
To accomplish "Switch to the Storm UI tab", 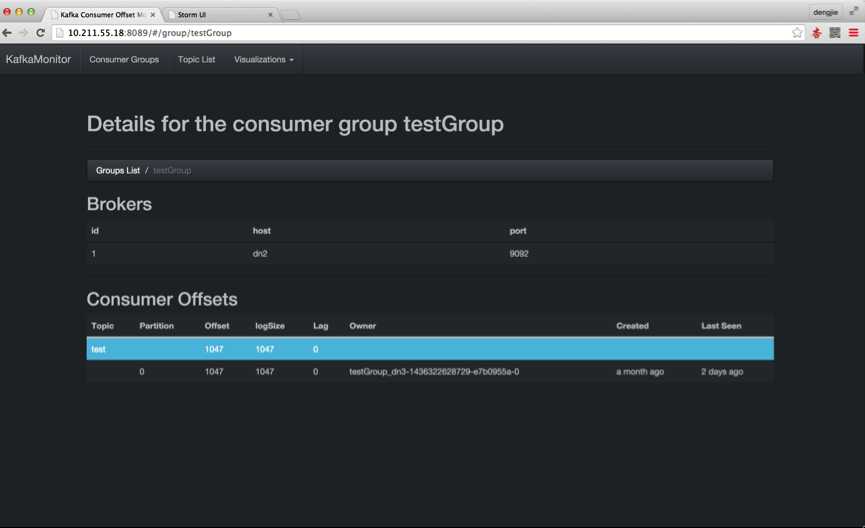I will pos(221,15).
